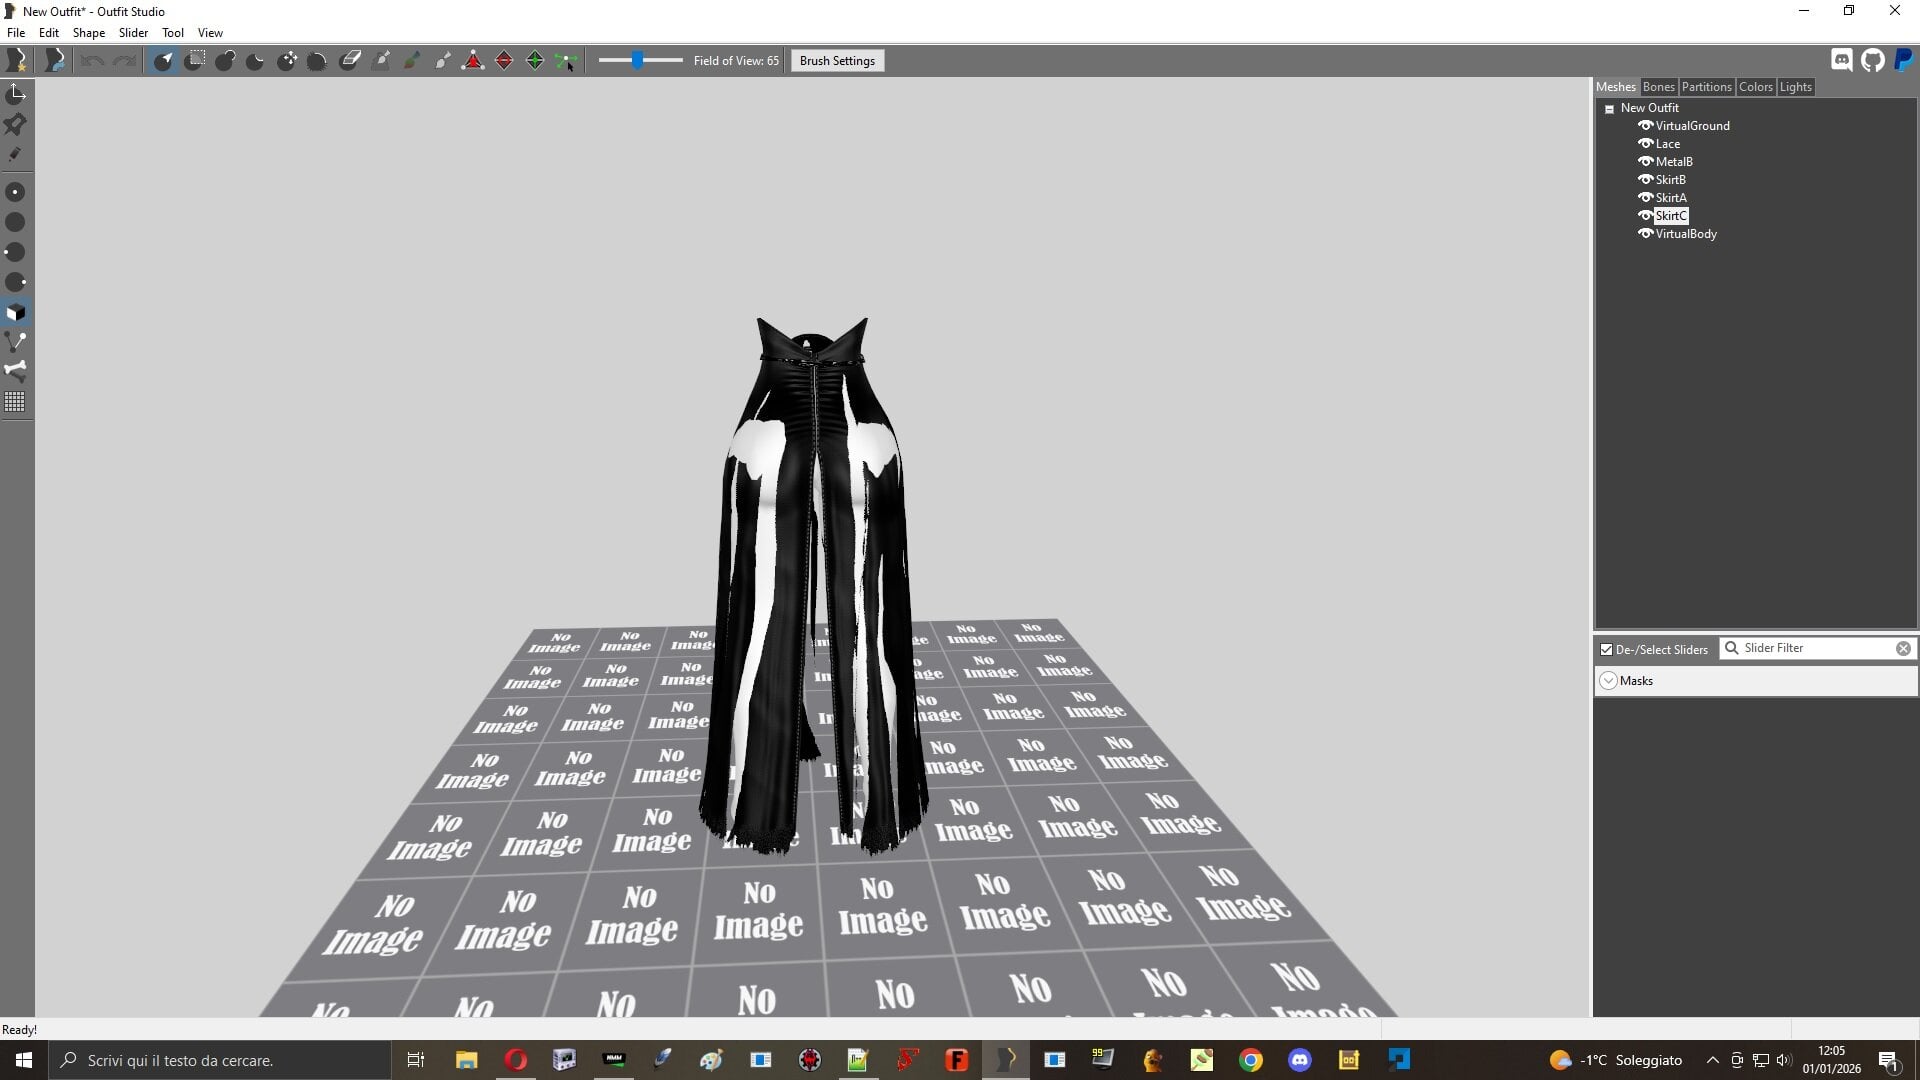
Task: Select the Deflate brush tool
Action: (256, 61)
